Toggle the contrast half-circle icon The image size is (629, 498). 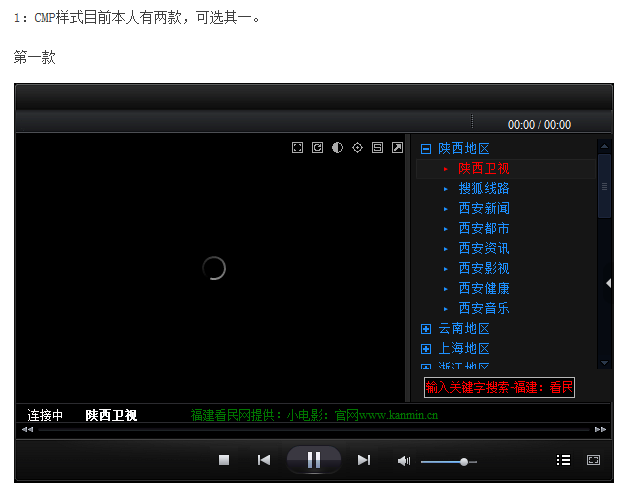click(x=337, y=148)
